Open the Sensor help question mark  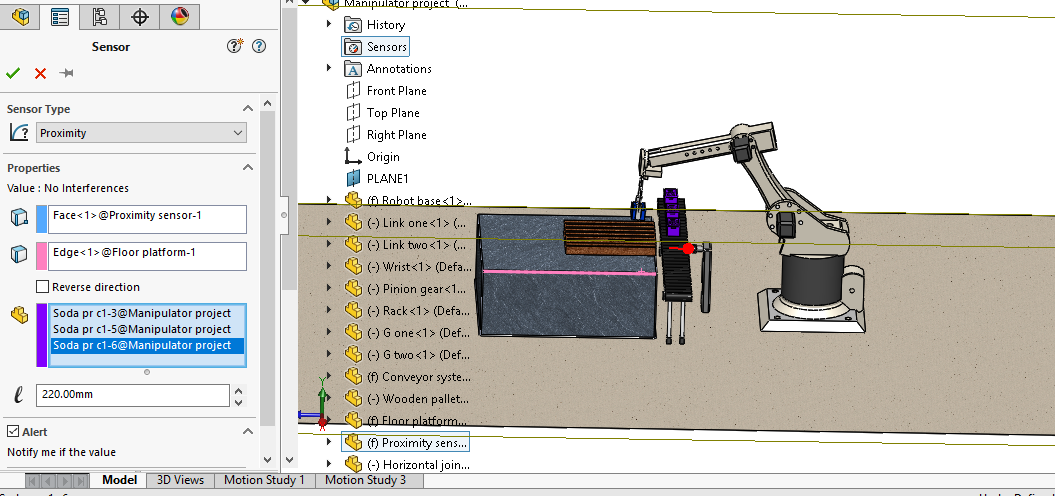coord(259,46)
